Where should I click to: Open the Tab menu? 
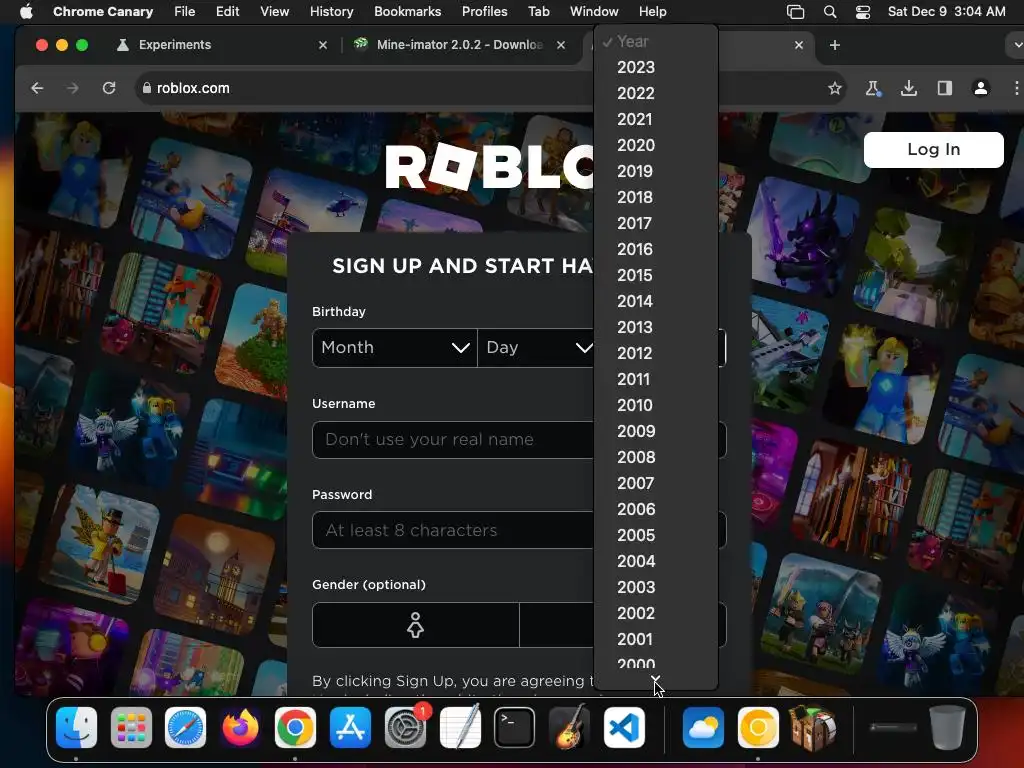539,12
